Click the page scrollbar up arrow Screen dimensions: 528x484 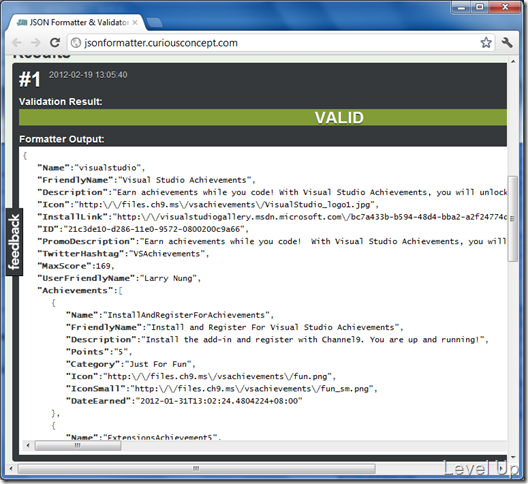[x=513, y=62]
